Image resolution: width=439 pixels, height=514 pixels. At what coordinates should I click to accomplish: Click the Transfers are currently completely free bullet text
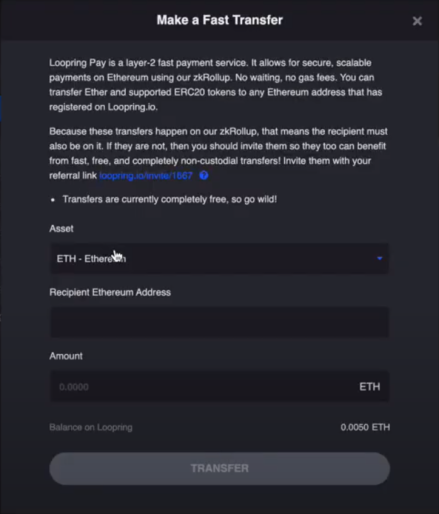click(x=170, y=199)
